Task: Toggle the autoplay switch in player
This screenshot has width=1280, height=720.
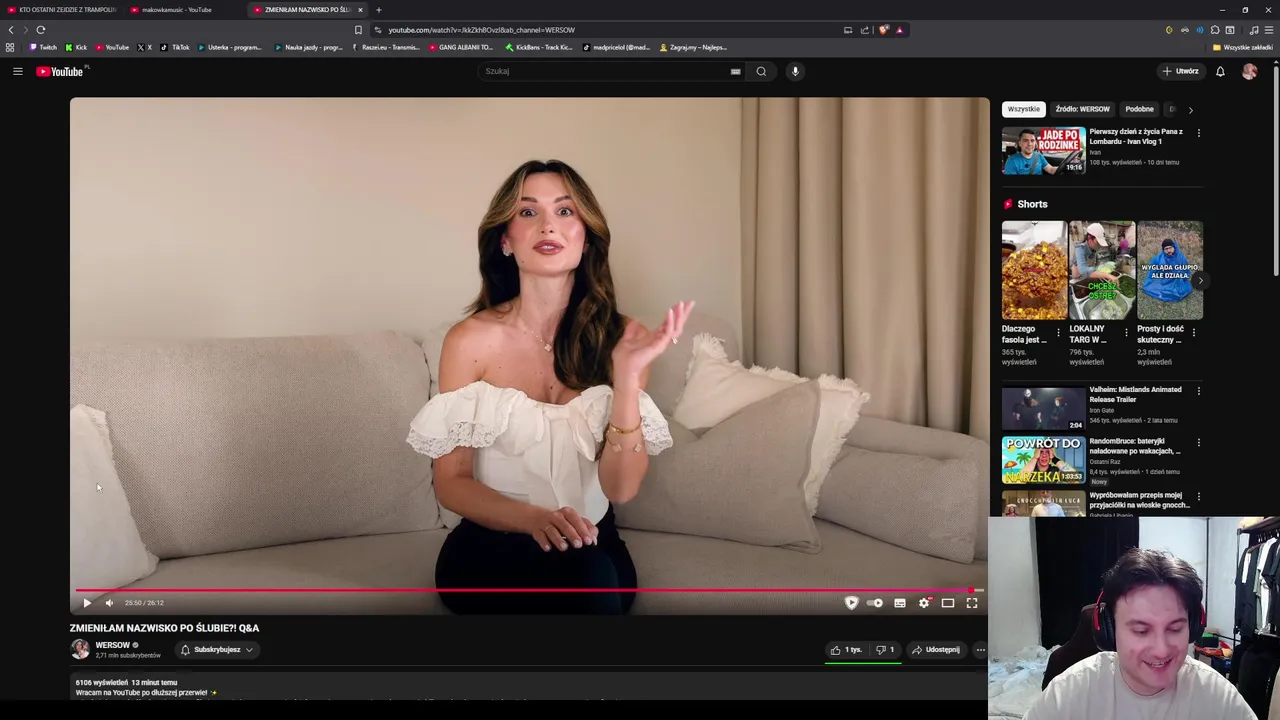Action: click(875, 603)
